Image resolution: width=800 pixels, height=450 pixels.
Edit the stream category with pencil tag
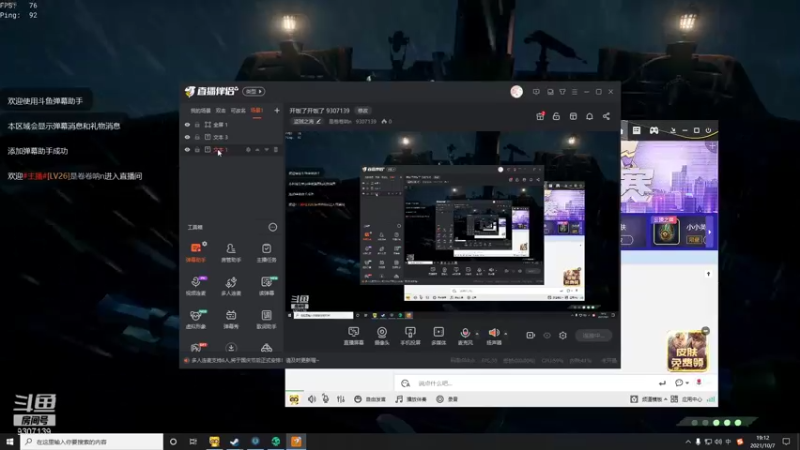(x=307, y=121)
